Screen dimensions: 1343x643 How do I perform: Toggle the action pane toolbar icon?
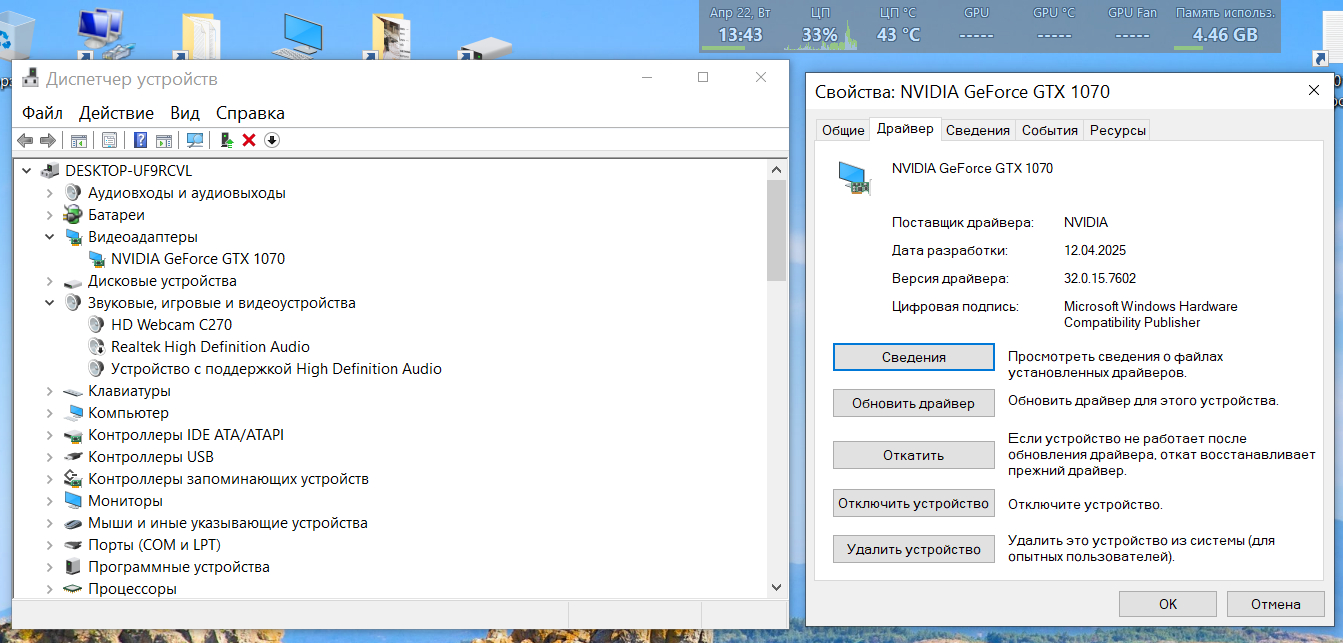tap(164, 140)
